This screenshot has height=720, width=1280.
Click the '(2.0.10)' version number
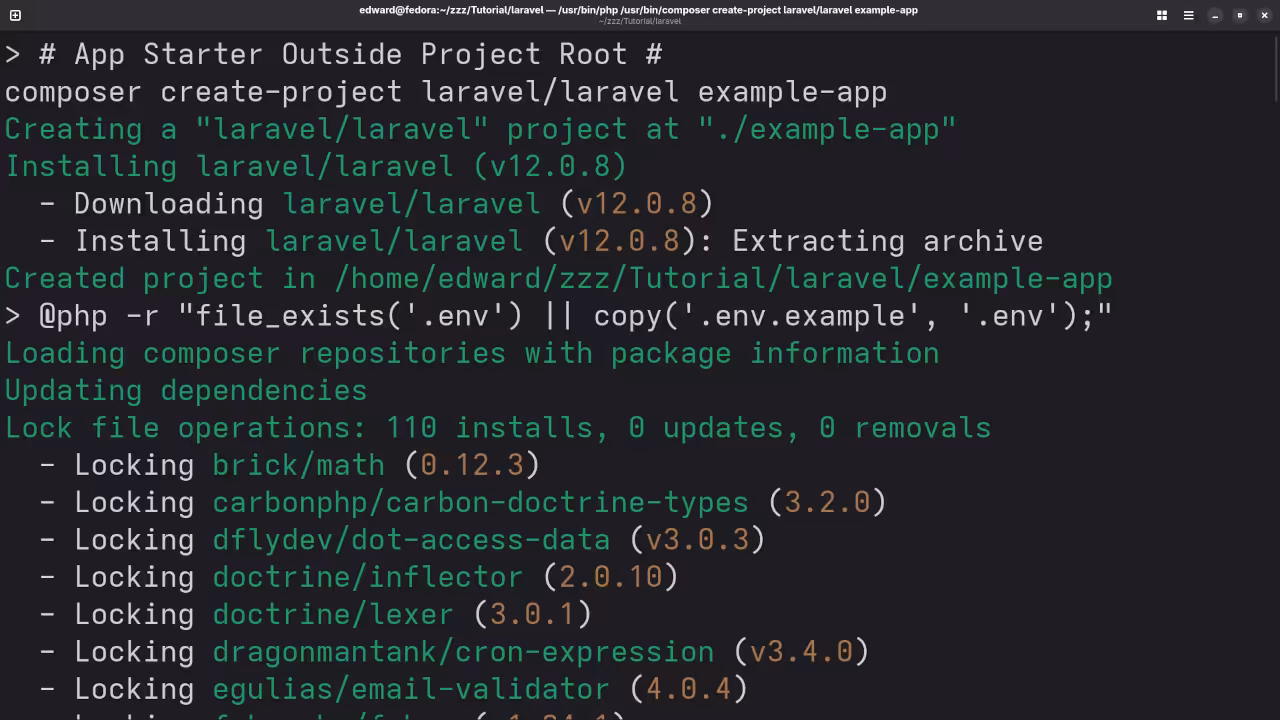pos(610,577)
